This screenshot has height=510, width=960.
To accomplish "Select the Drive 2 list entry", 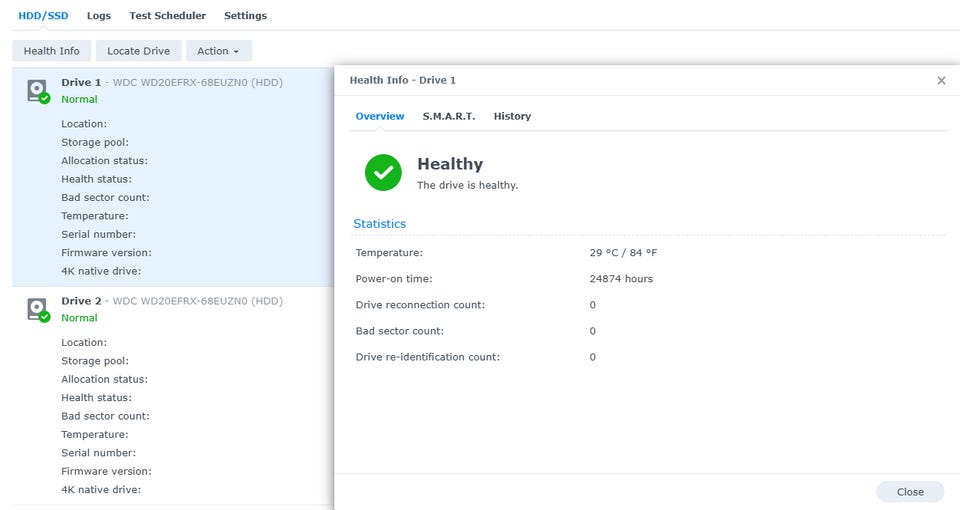I will (173, 396).
